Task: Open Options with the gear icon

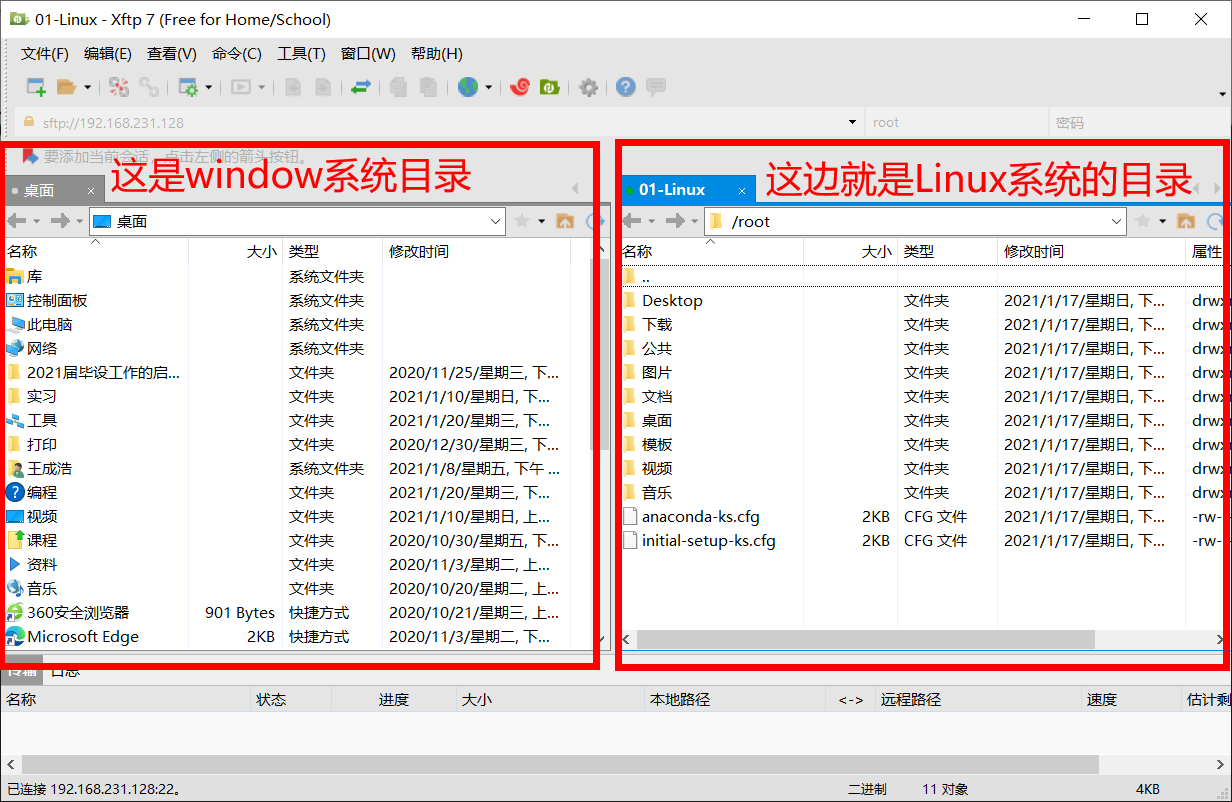Action: (x=589, y=87)
